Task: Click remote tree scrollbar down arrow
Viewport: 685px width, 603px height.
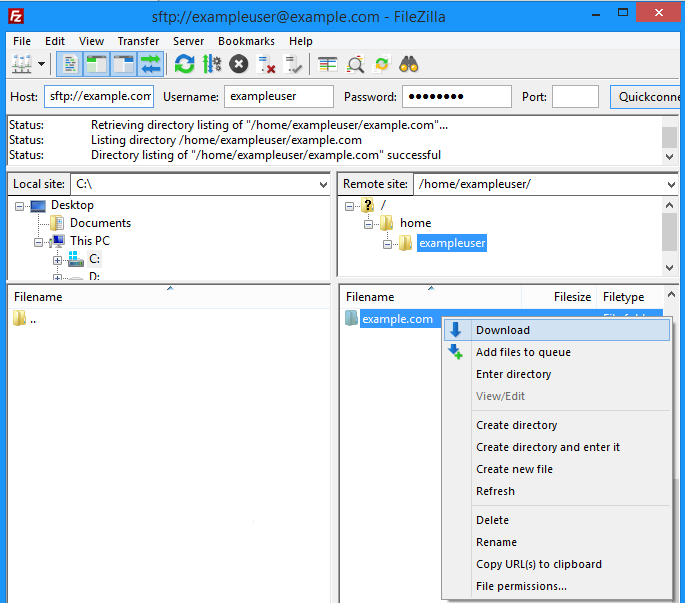Action: (x=669, y=267)
